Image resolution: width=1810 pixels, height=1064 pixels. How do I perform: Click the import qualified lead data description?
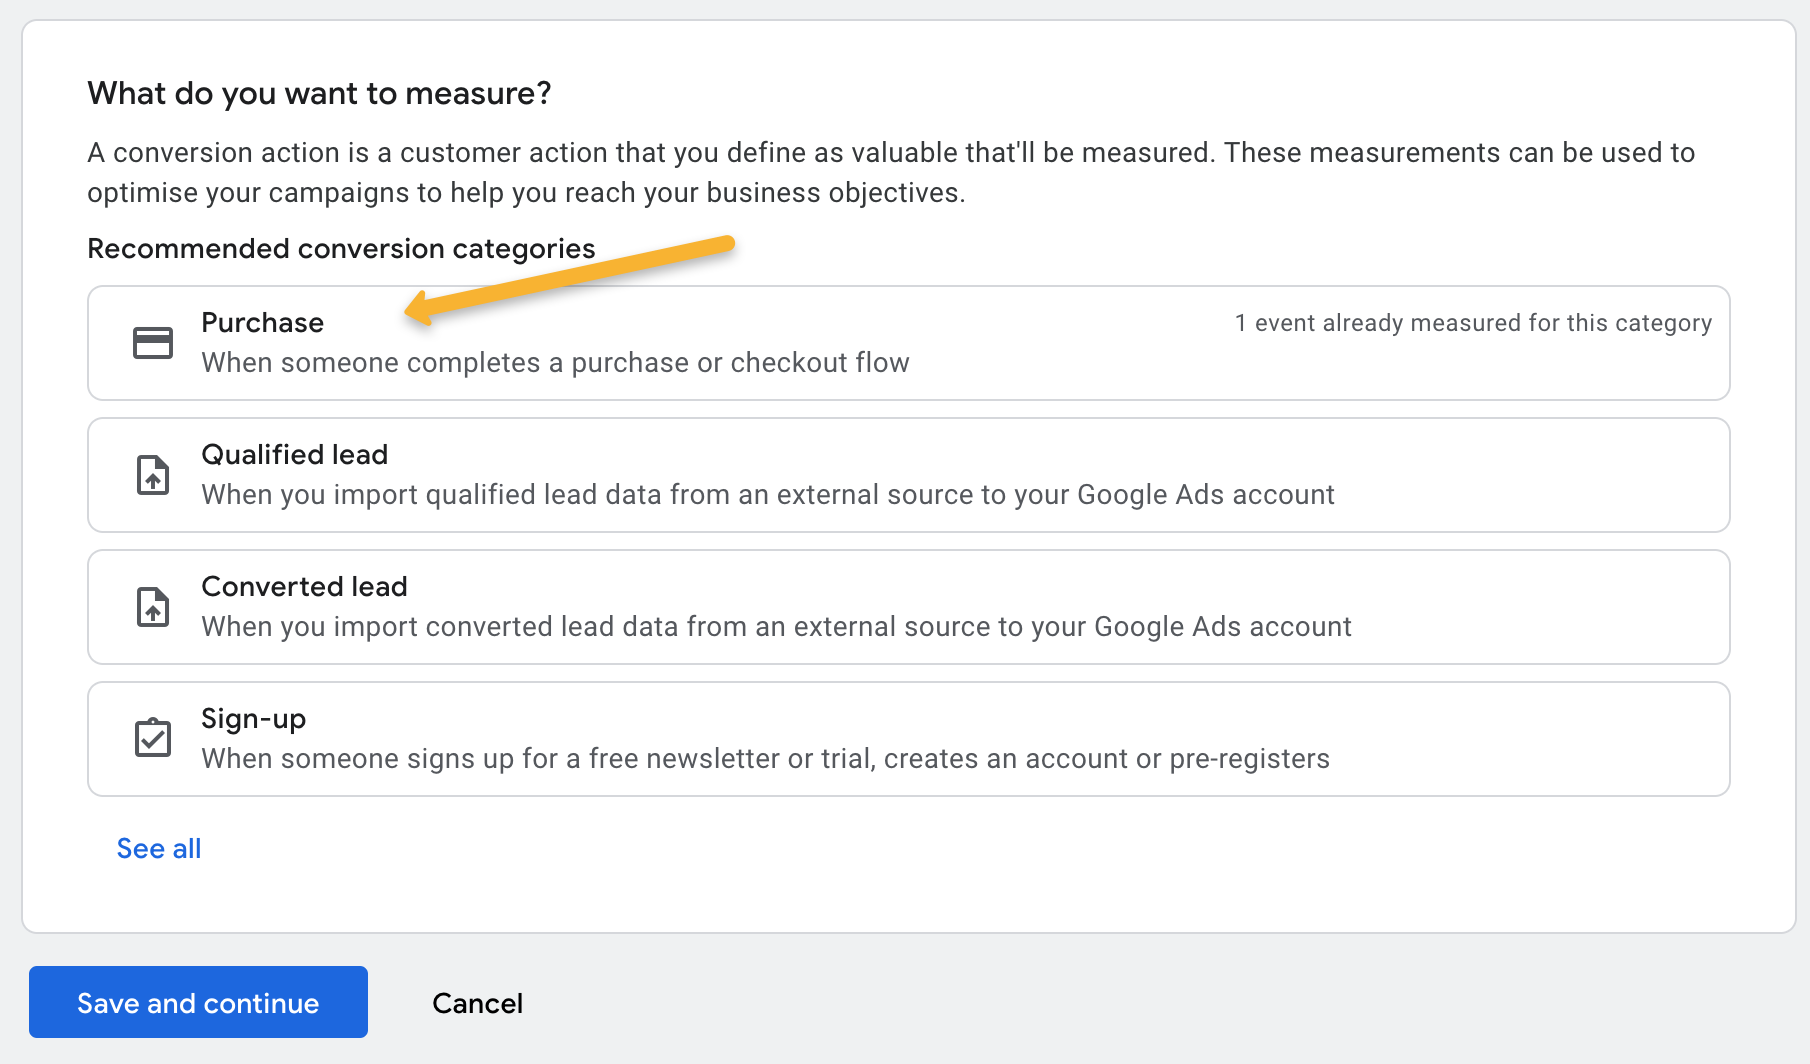[x=767, y=495]
